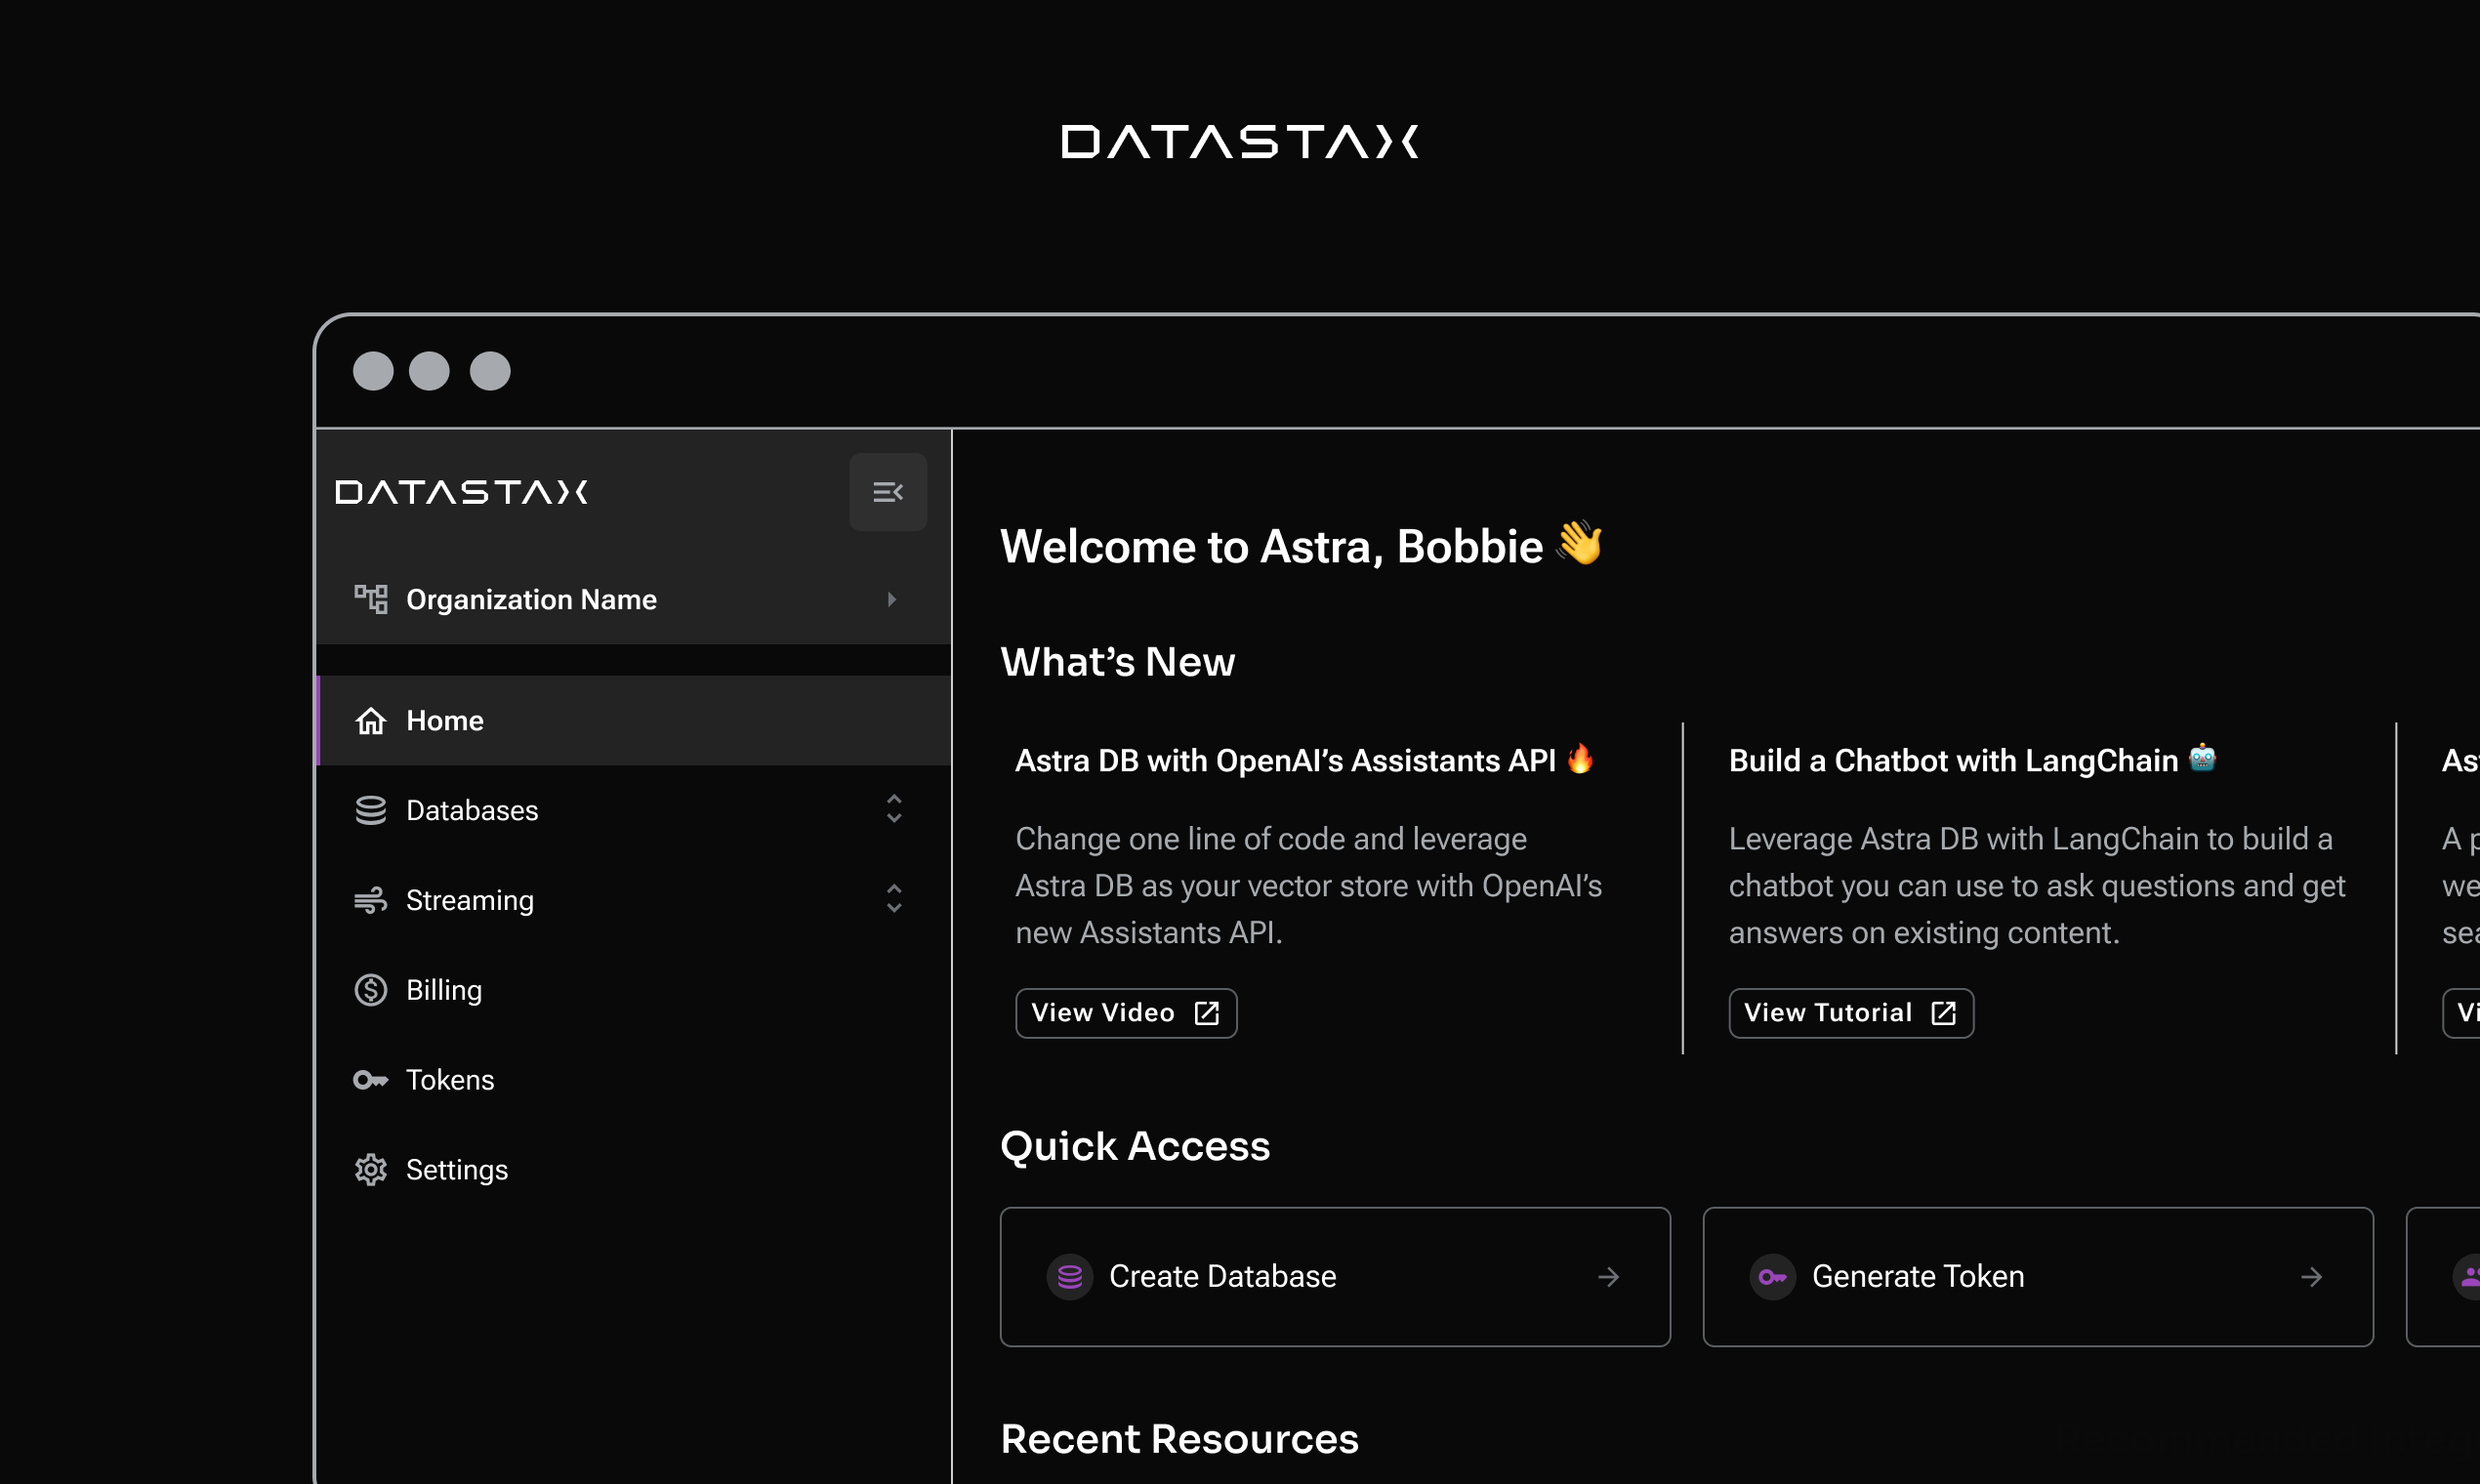
Task: Click the purple key icon on Generate Token
Action: [1773, 1277]
